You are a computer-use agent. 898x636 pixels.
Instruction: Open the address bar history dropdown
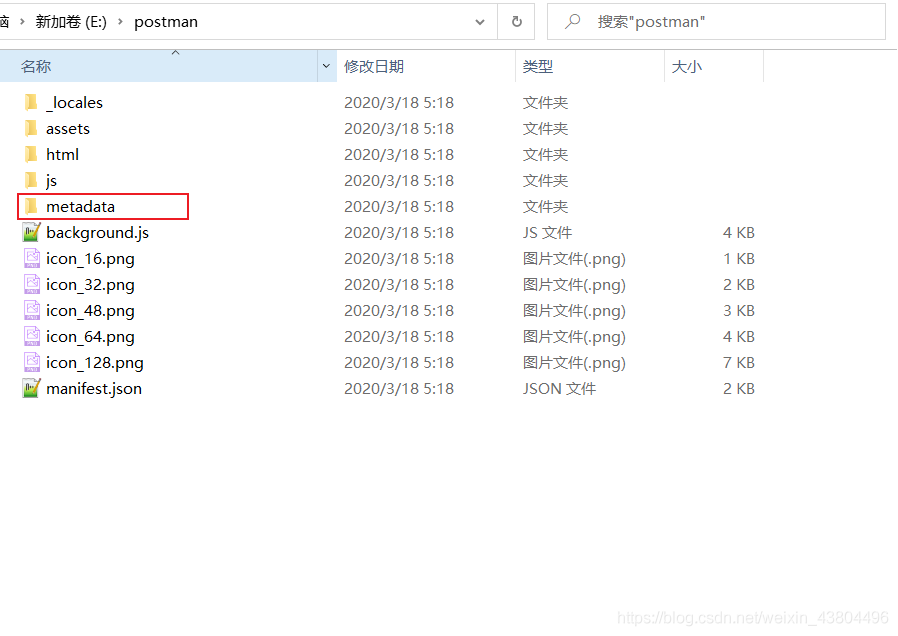click(x=480, y=22)
